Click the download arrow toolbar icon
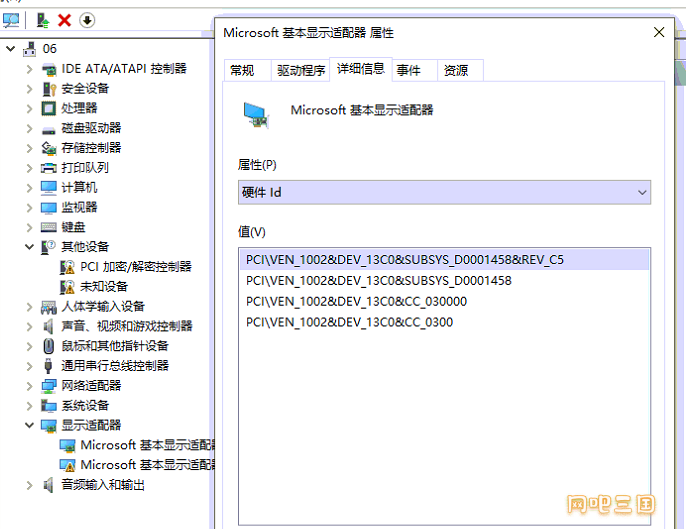 coord(87,20)
